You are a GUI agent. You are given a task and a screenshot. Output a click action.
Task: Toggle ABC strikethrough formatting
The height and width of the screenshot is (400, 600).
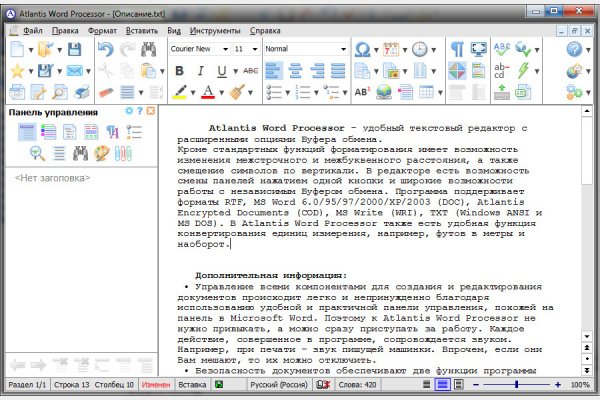tap(251, 71)
